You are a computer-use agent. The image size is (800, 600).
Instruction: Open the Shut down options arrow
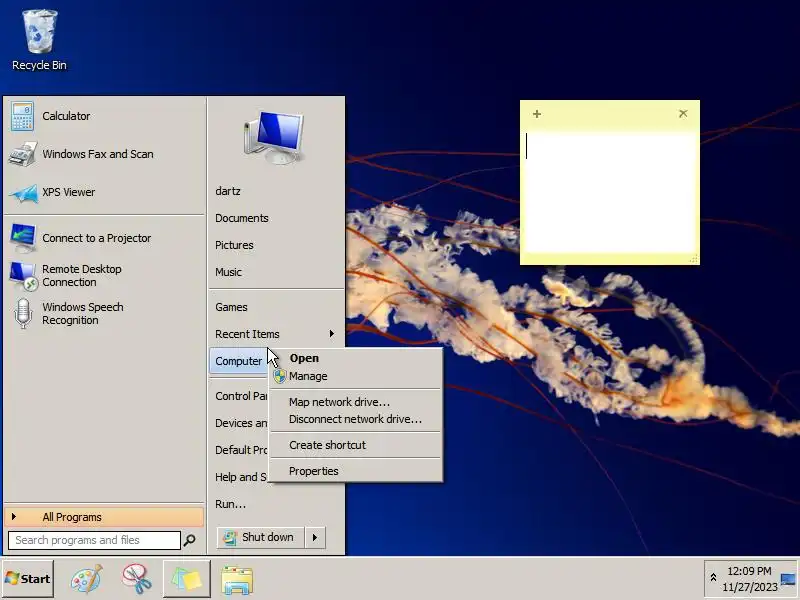click(315, 537)
